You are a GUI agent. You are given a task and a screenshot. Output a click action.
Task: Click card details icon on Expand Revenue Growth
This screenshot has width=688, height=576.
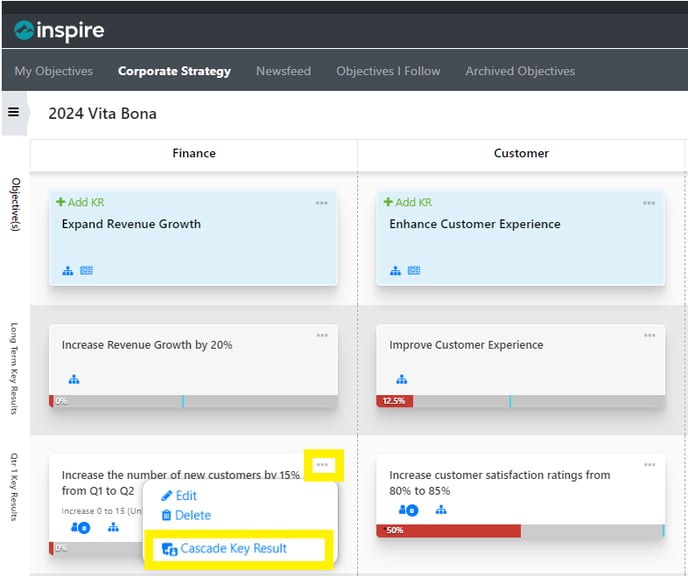click(86, 271)
